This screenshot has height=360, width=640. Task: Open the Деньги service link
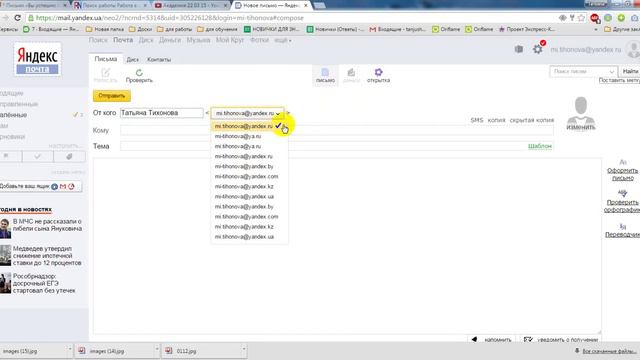click(x=170, y=40)
